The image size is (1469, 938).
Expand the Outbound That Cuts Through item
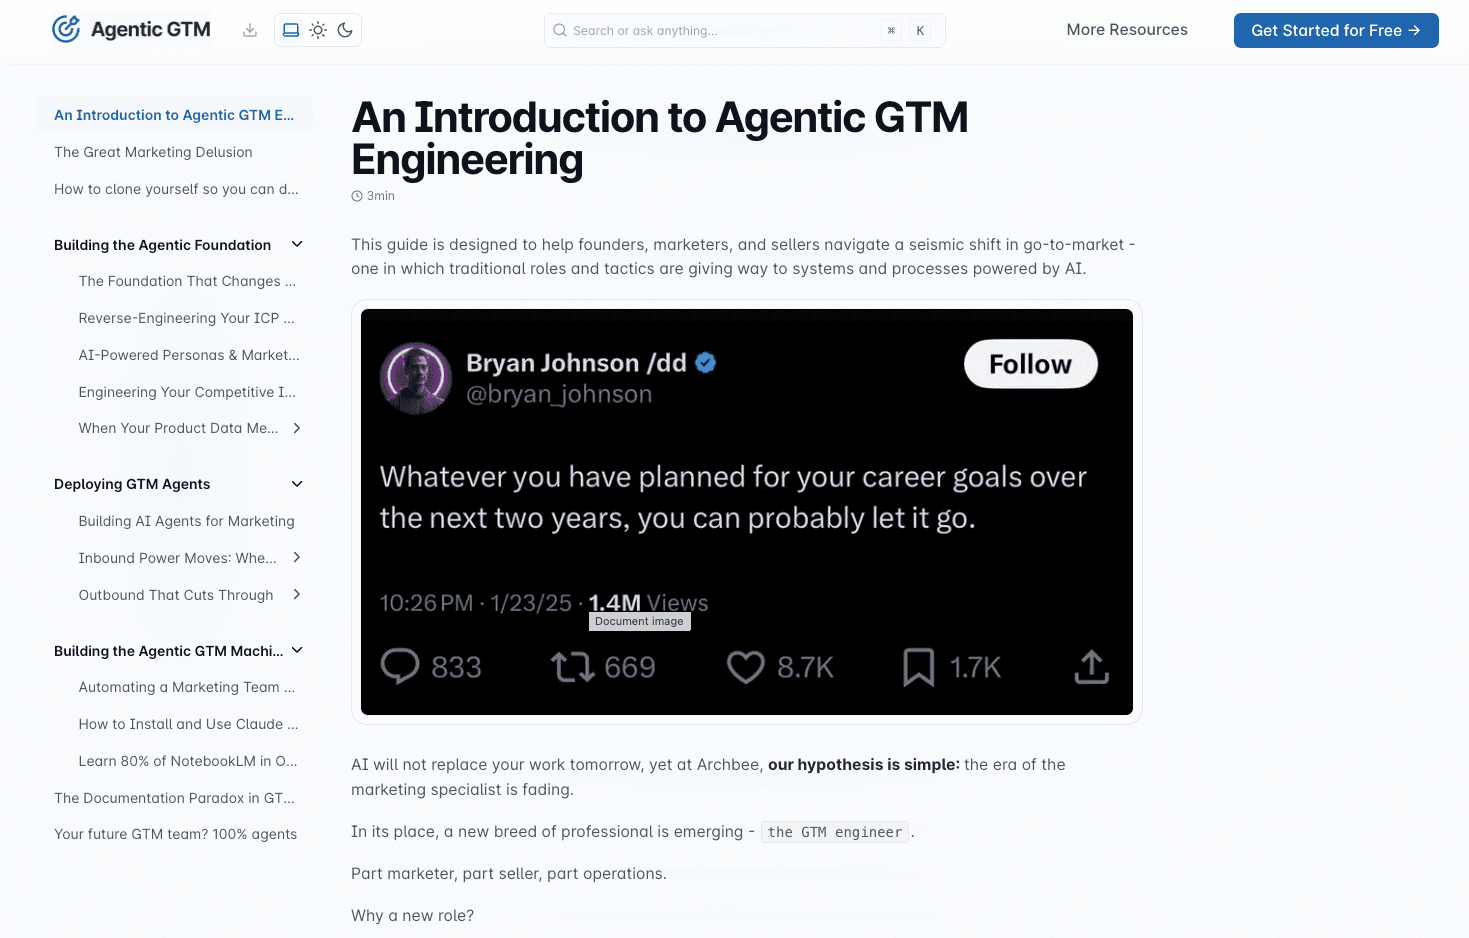point(297,595)
